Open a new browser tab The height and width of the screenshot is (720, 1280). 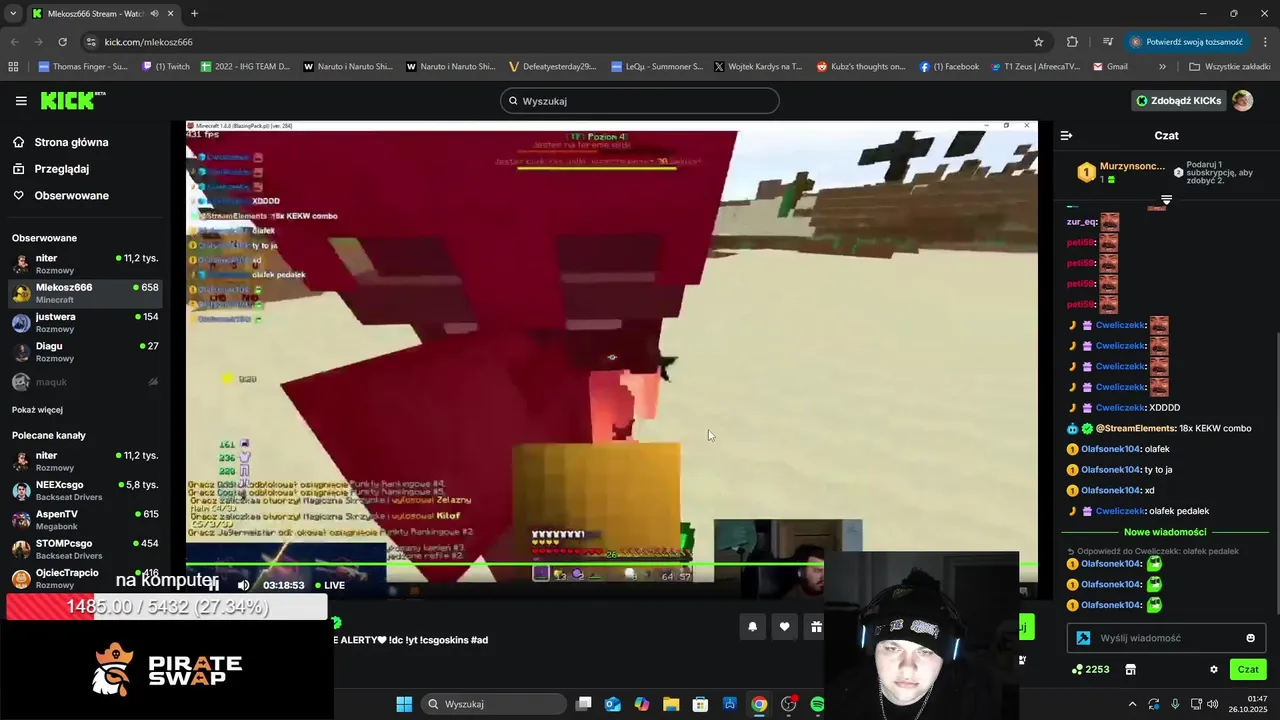pyautogui.click(x=194, y=14)
